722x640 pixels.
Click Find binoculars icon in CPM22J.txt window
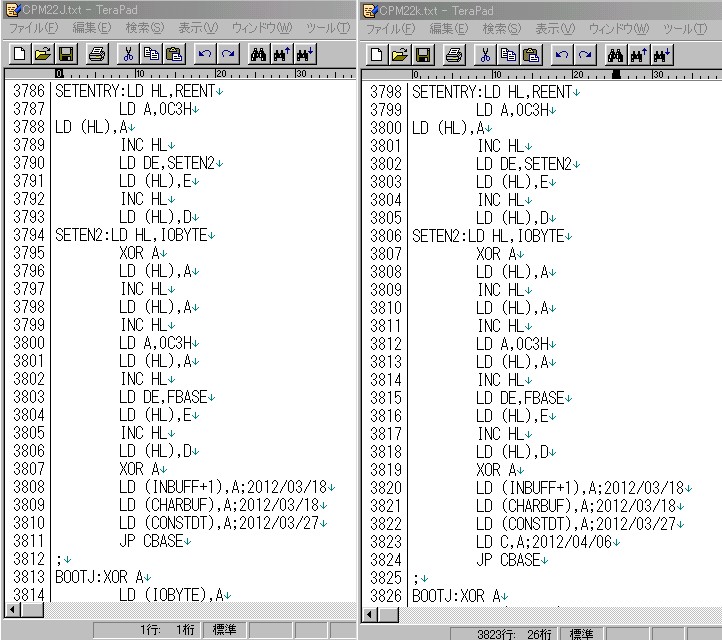point(258,54)
